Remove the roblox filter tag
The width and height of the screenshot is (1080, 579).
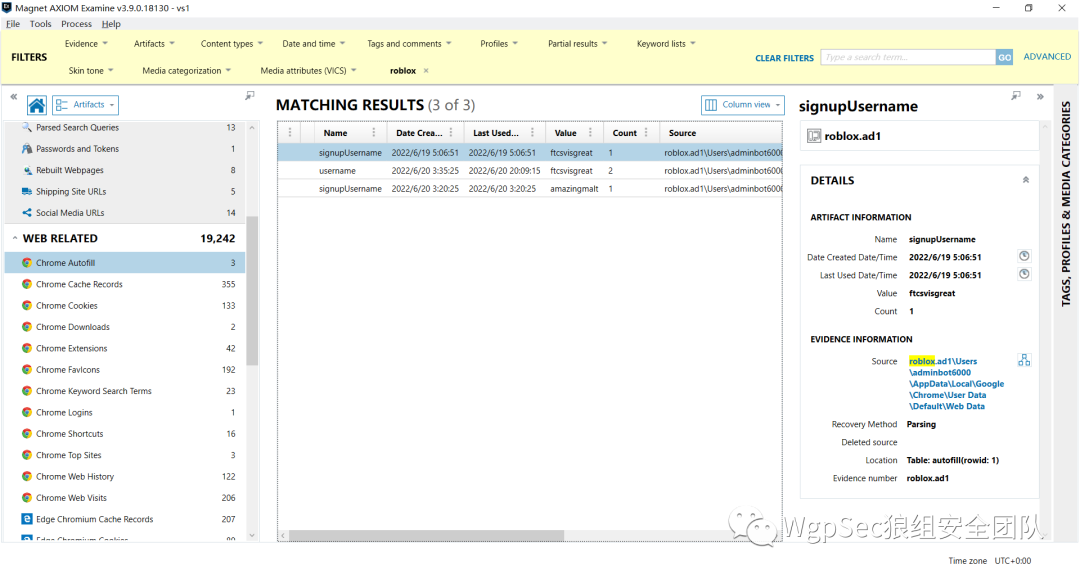(x=426, y=70)
